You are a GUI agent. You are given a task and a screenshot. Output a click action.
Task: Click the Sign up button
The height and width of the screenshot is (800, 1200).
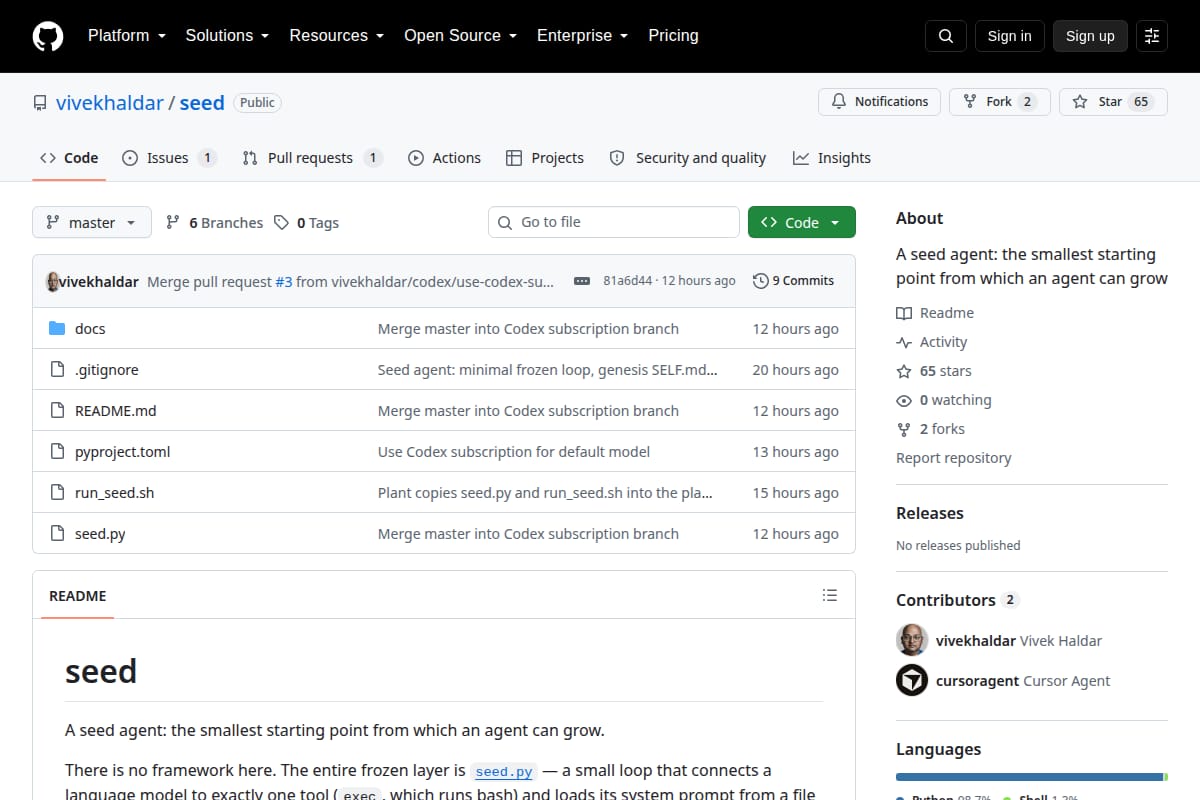tap(1090, 36)
